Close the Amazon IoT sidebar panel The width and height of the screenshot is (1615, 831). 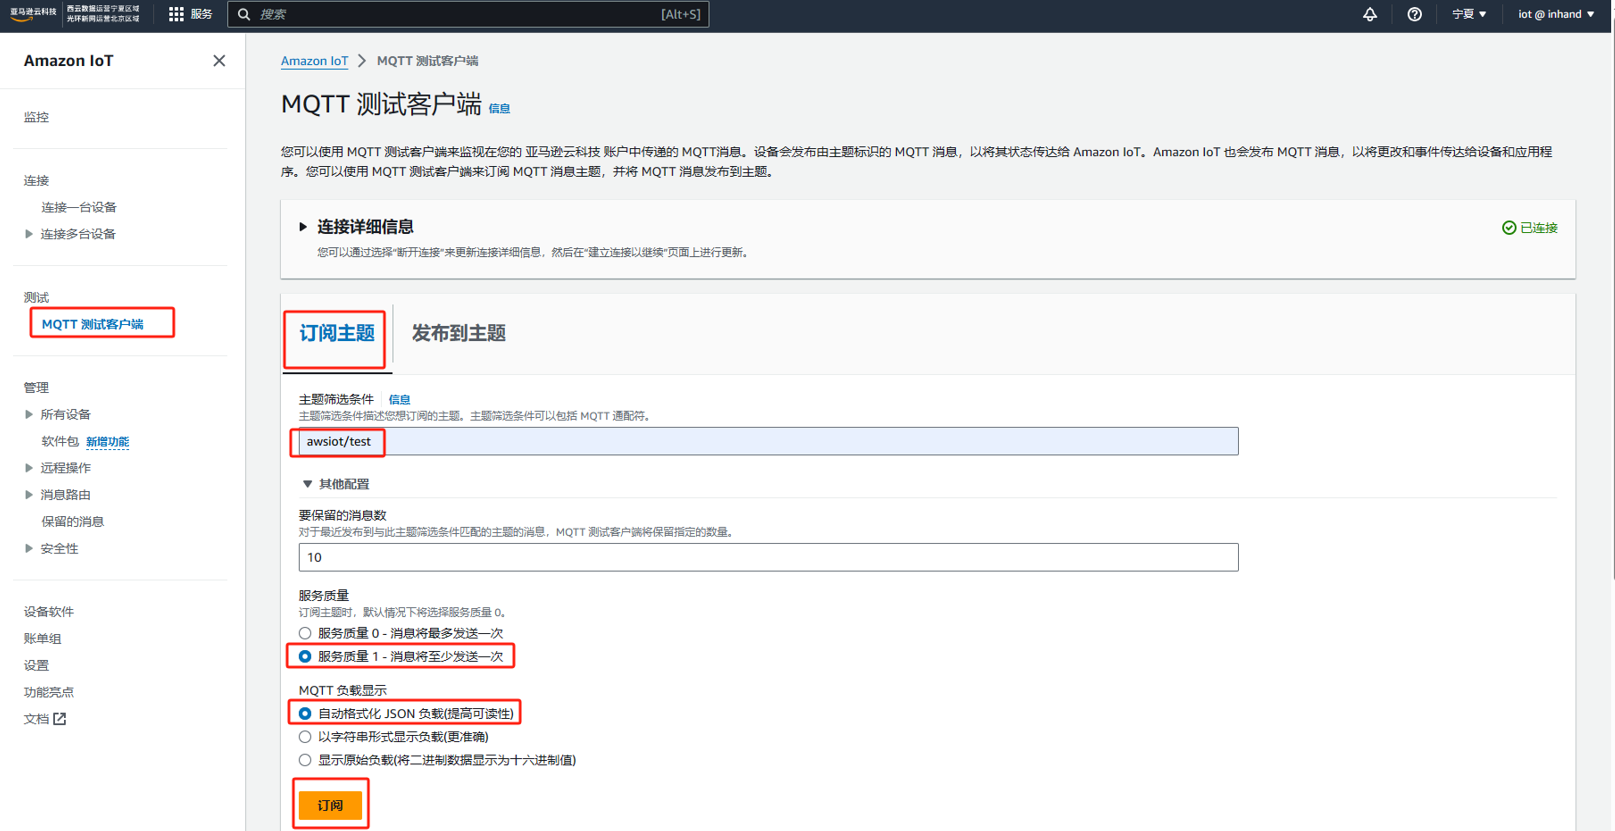219,61
